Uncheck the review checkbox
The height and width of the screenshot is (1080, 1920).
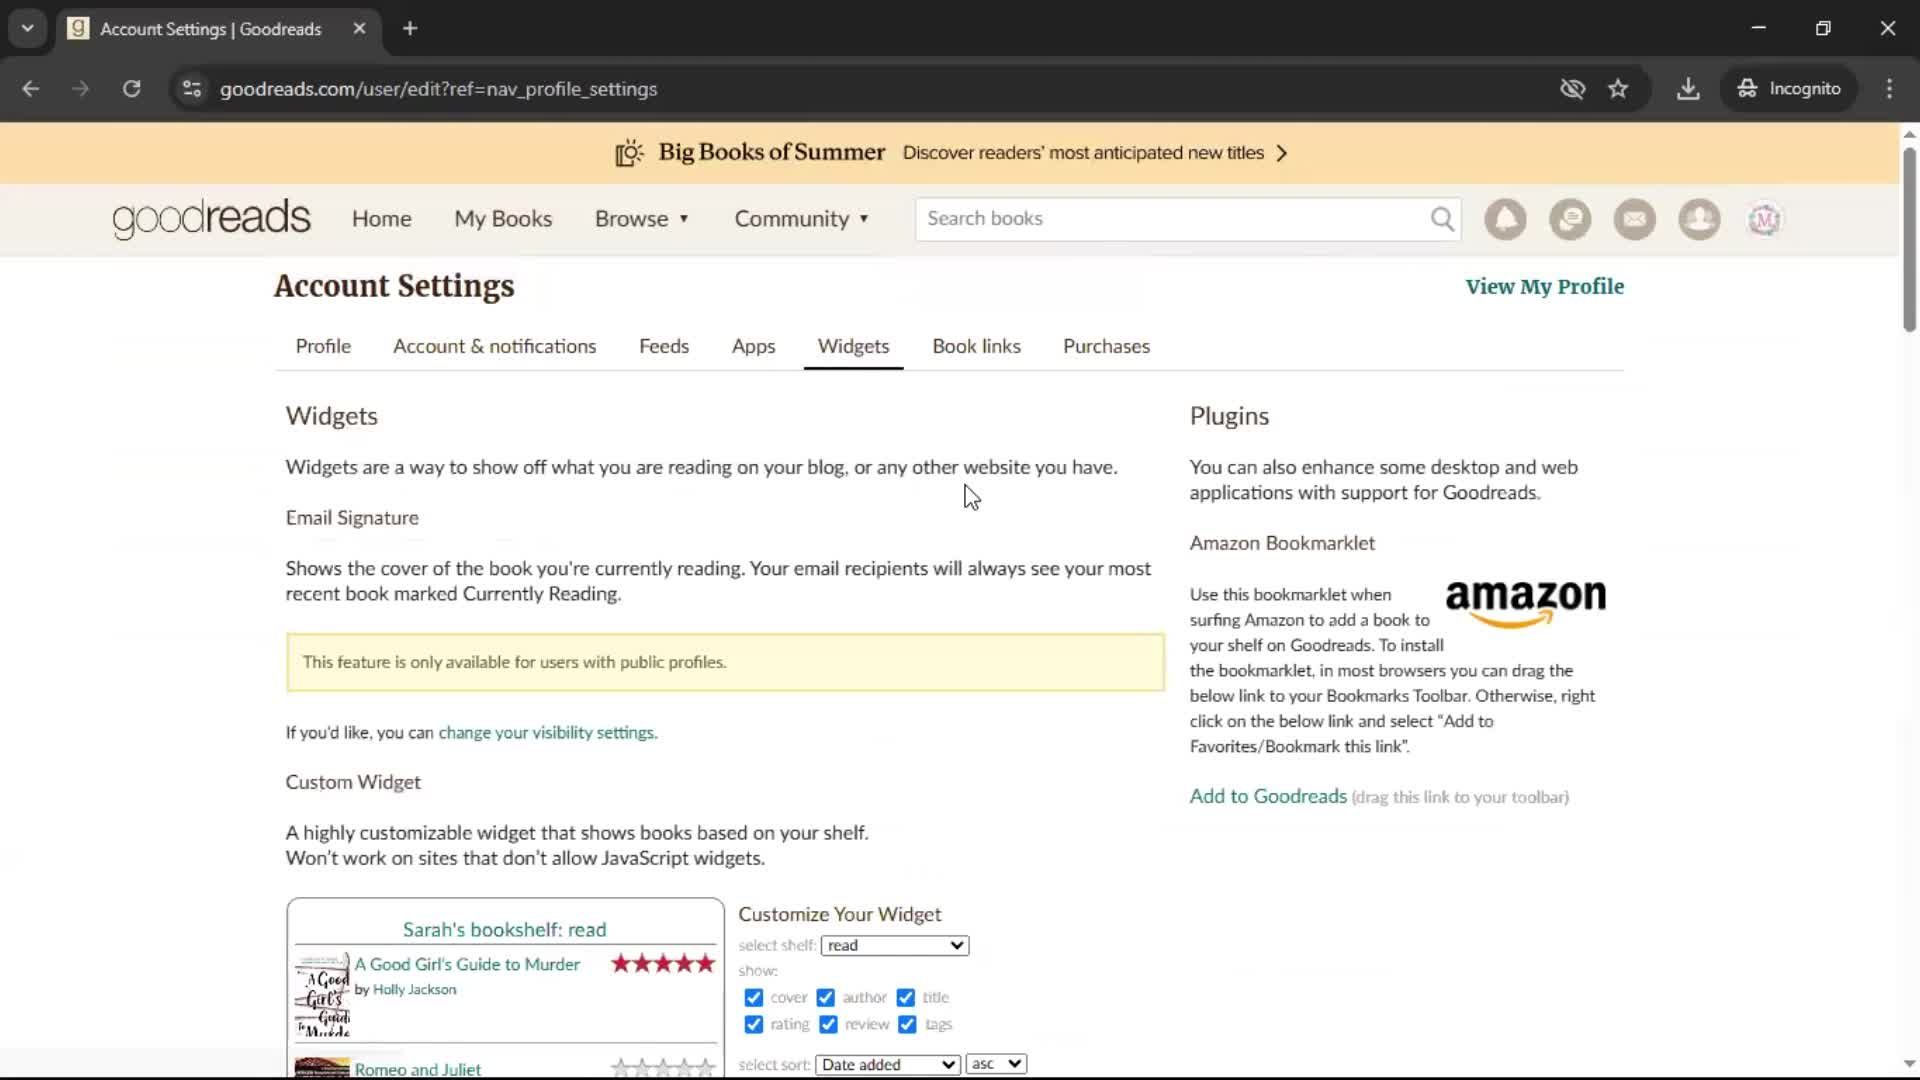[x=828, y=1025]
